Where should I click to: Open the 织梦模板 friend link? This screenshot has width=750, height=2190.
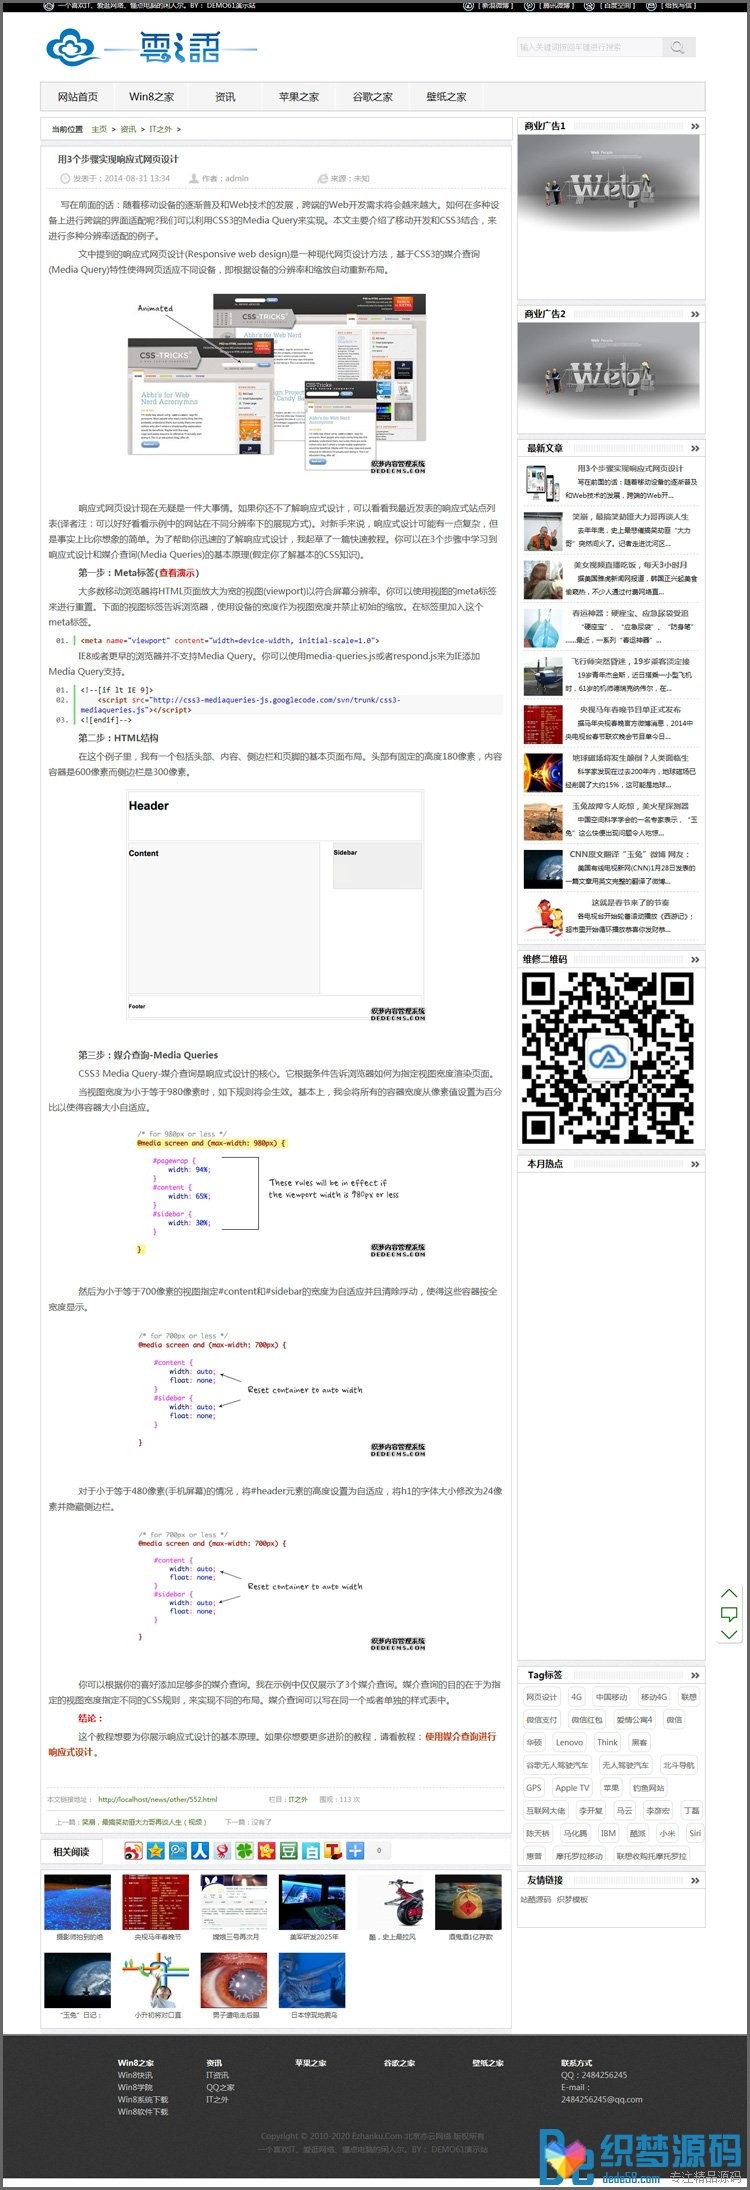coord(572,1898)
